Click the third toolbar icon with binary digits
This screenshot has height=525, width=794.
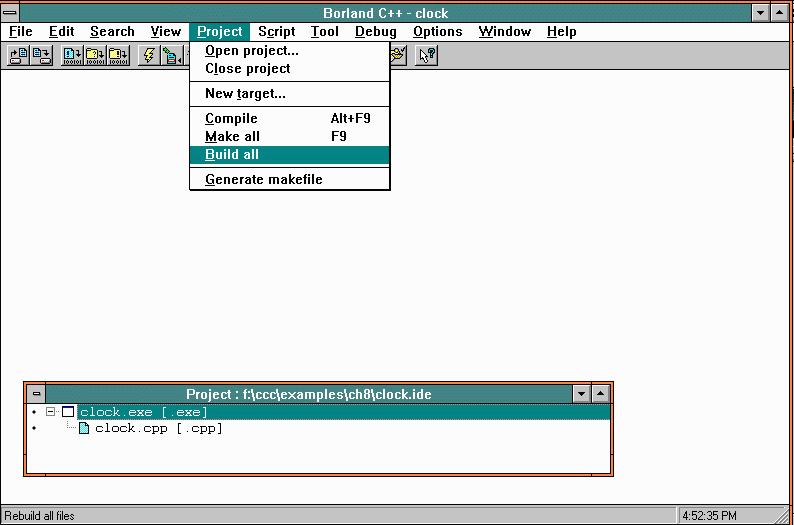click(x=73, y=56)
